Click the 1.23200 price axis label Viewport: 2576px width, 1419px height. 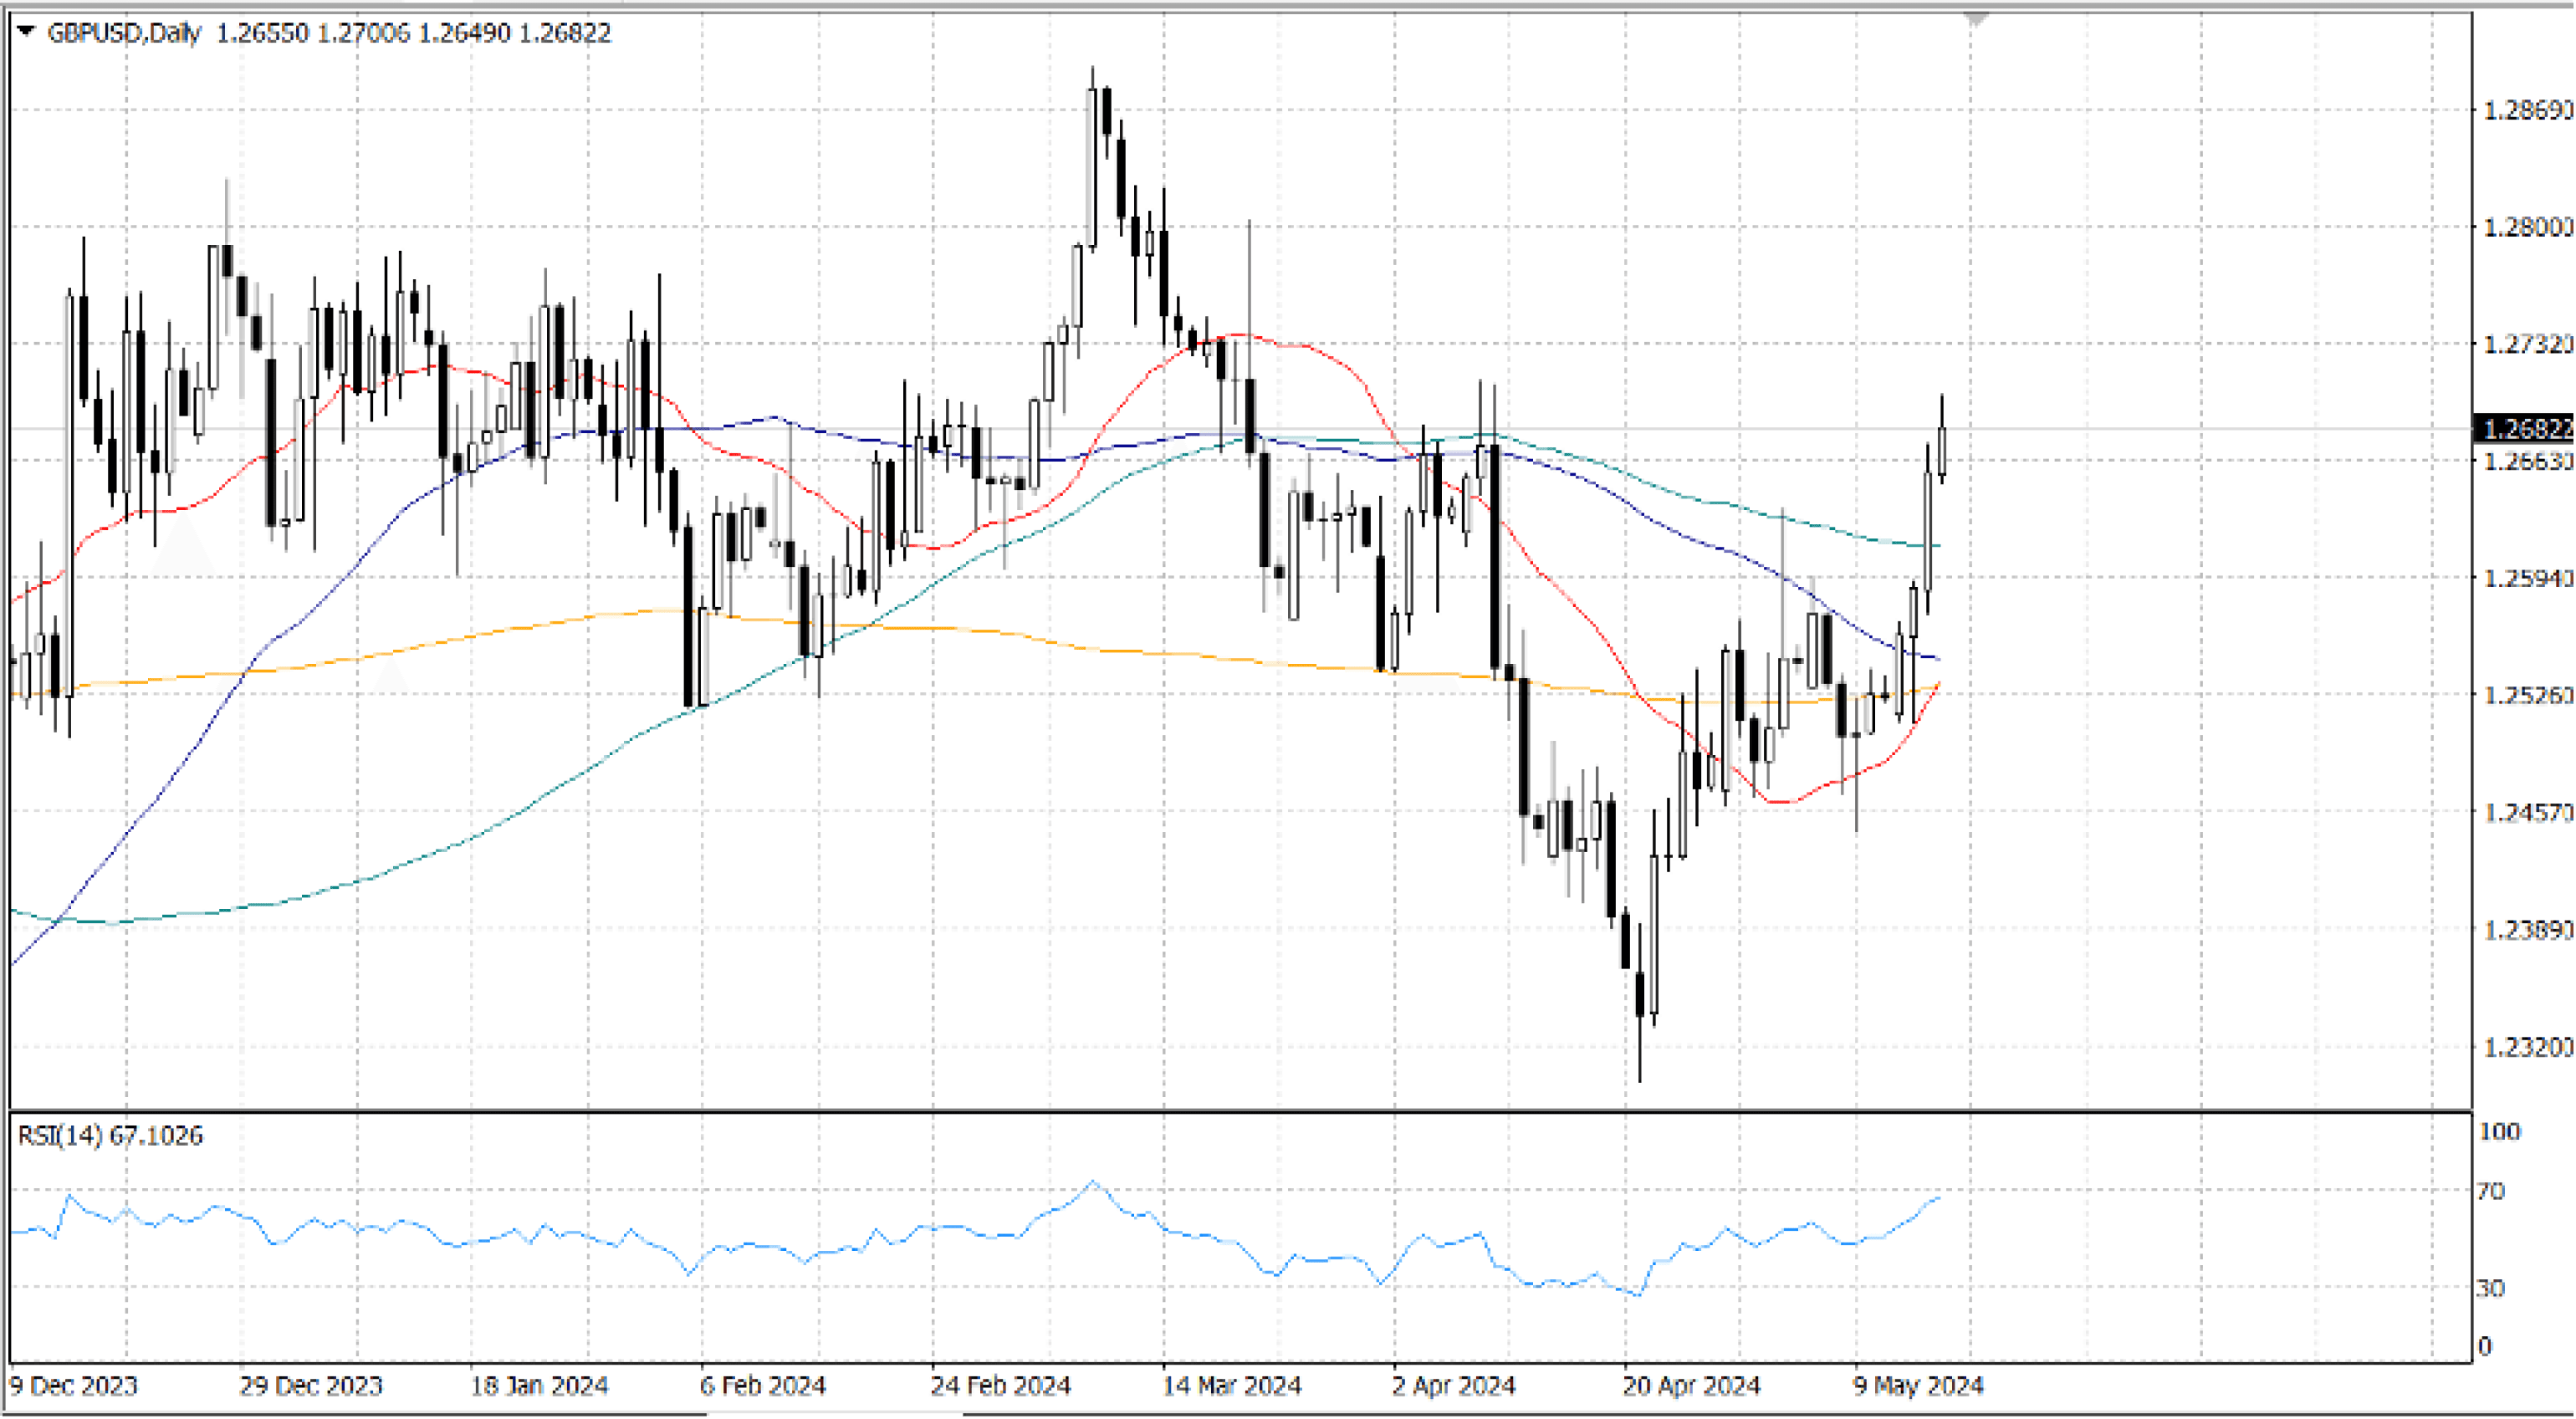(2527, 1047)
